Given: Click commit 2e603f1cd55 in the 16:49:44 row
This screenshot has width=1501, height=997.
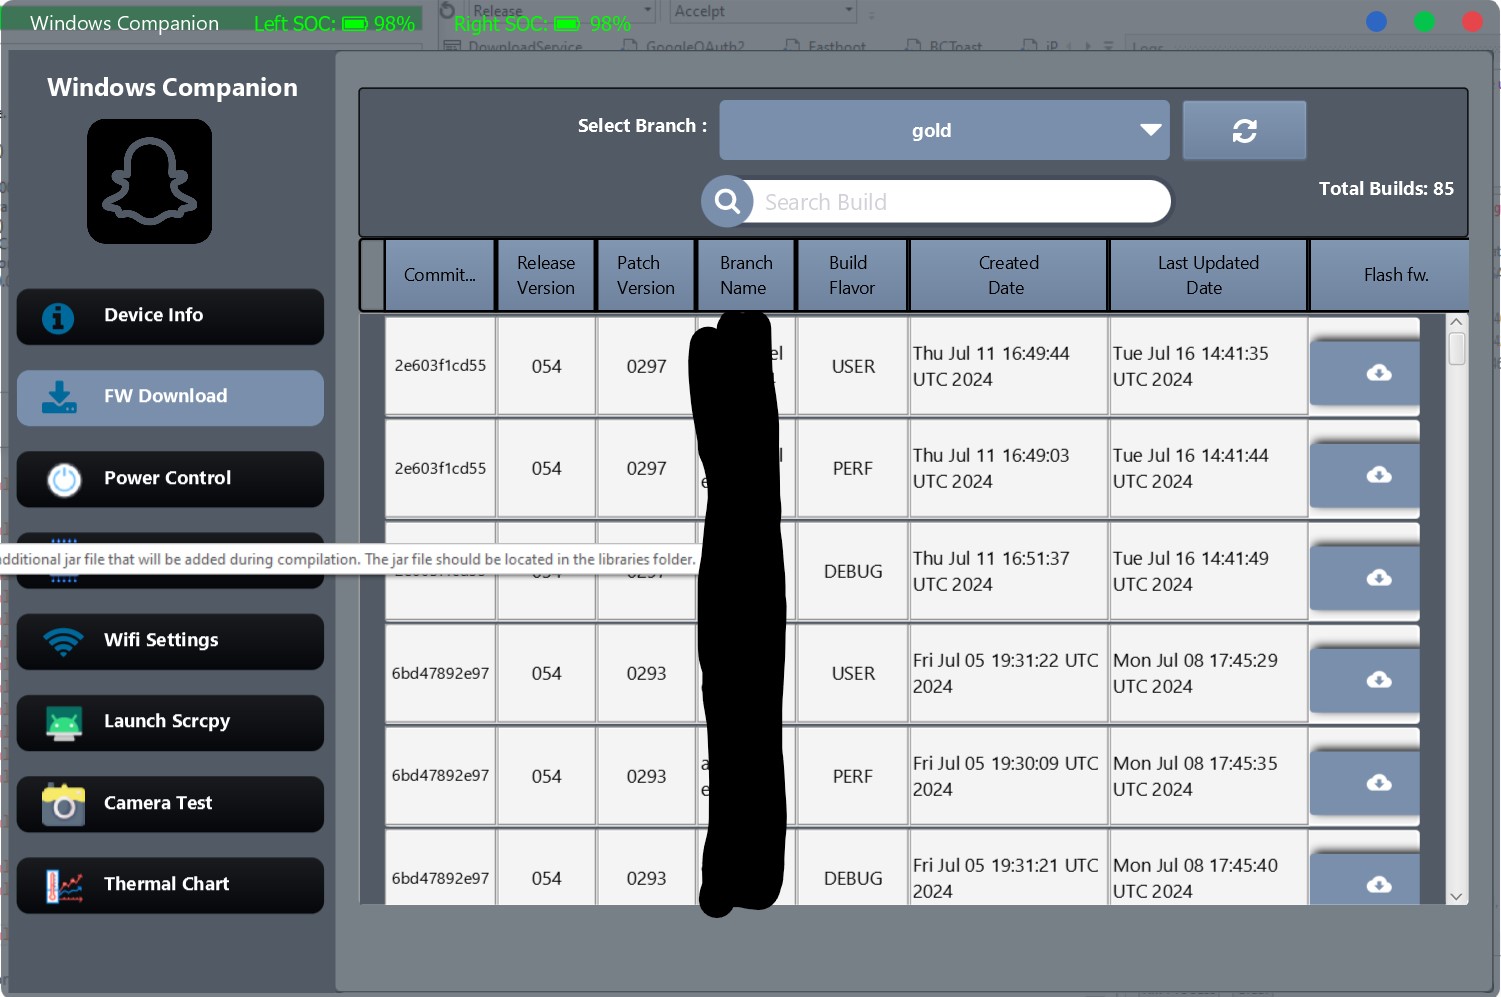Looking at the screenshot, I should coord(440,366).
